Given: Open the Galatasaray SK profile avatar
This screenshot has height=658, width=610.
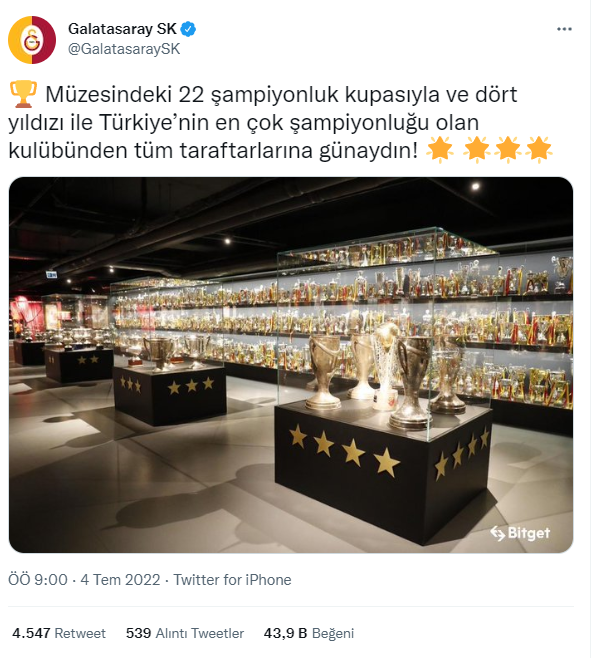Looking at the screenshot, I should [32, 40].
